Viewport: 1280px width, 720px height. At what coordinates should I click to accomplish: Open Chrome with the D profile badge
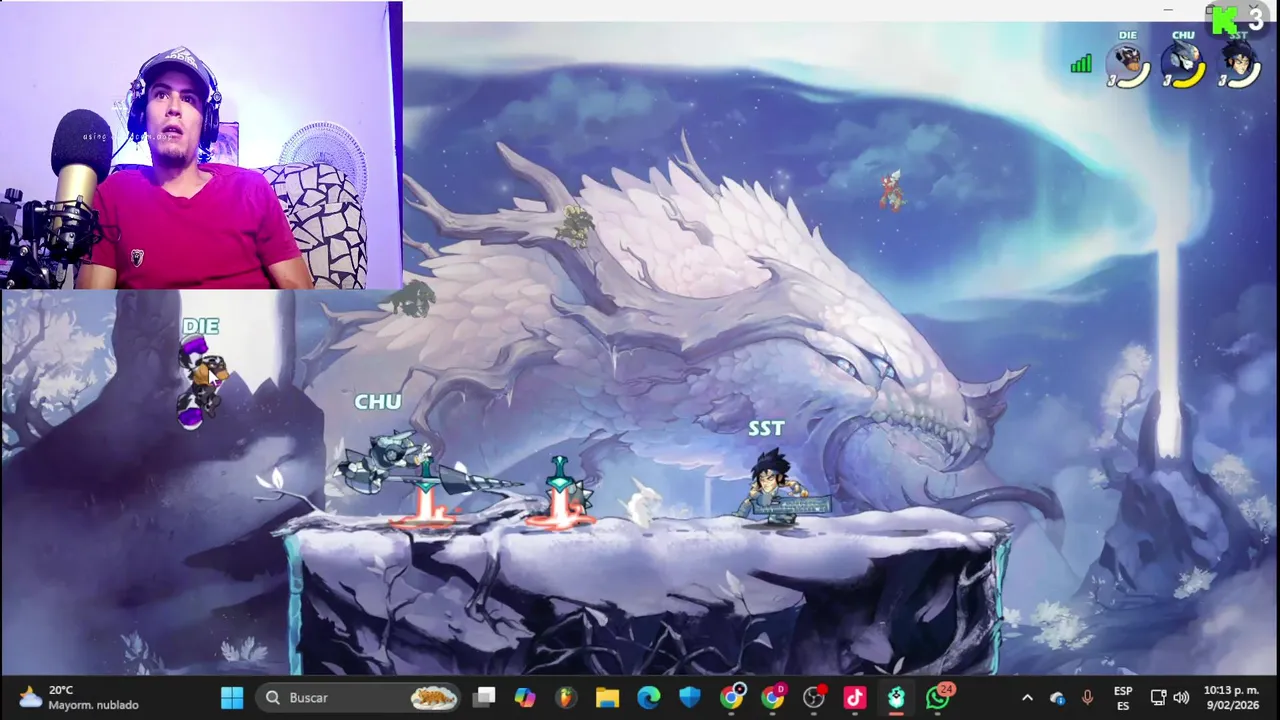coord(773,697)
